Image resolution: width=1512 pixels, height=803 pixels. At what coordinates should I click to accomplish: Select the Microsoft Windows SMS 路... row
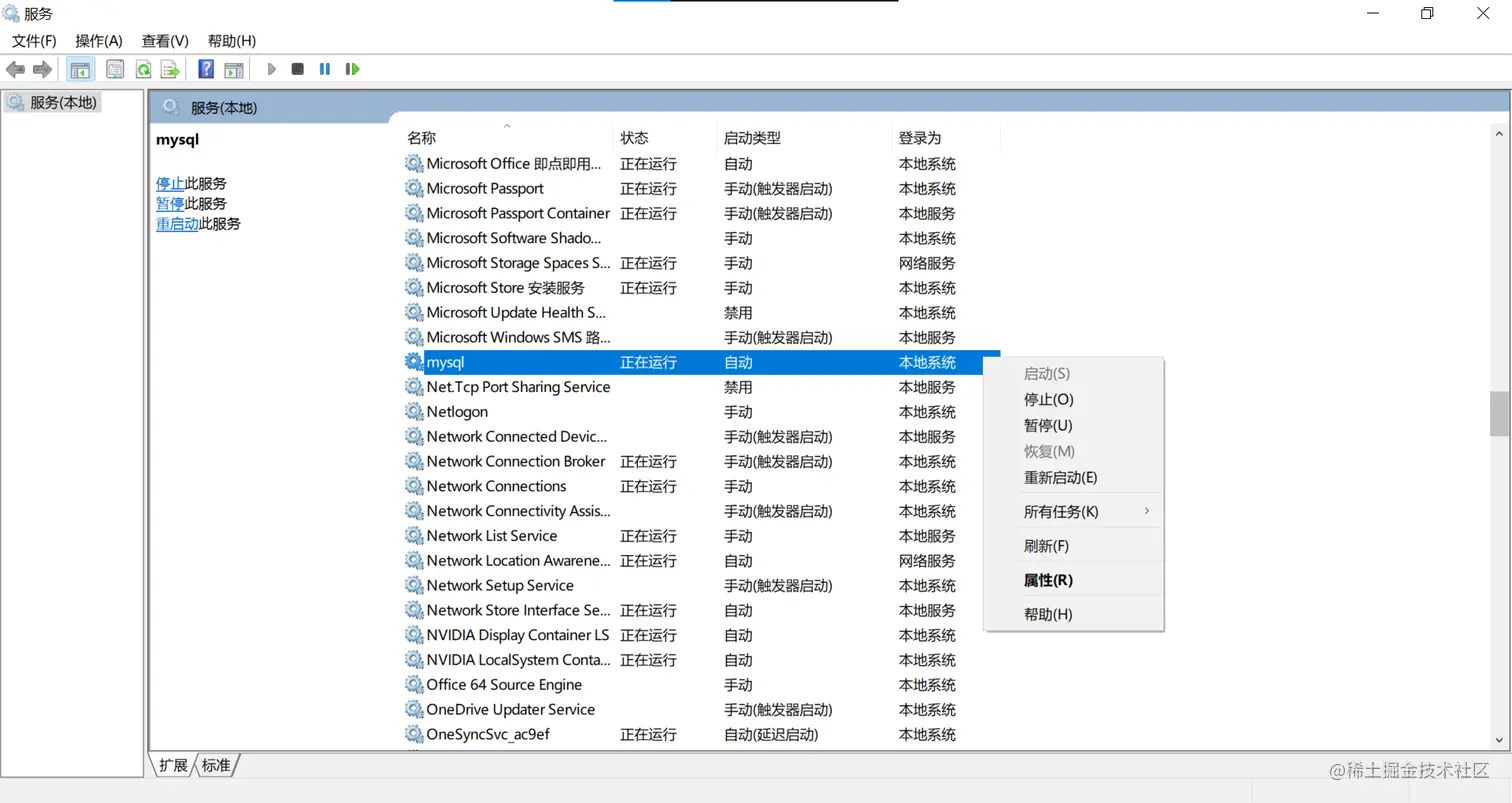[701, 337]
